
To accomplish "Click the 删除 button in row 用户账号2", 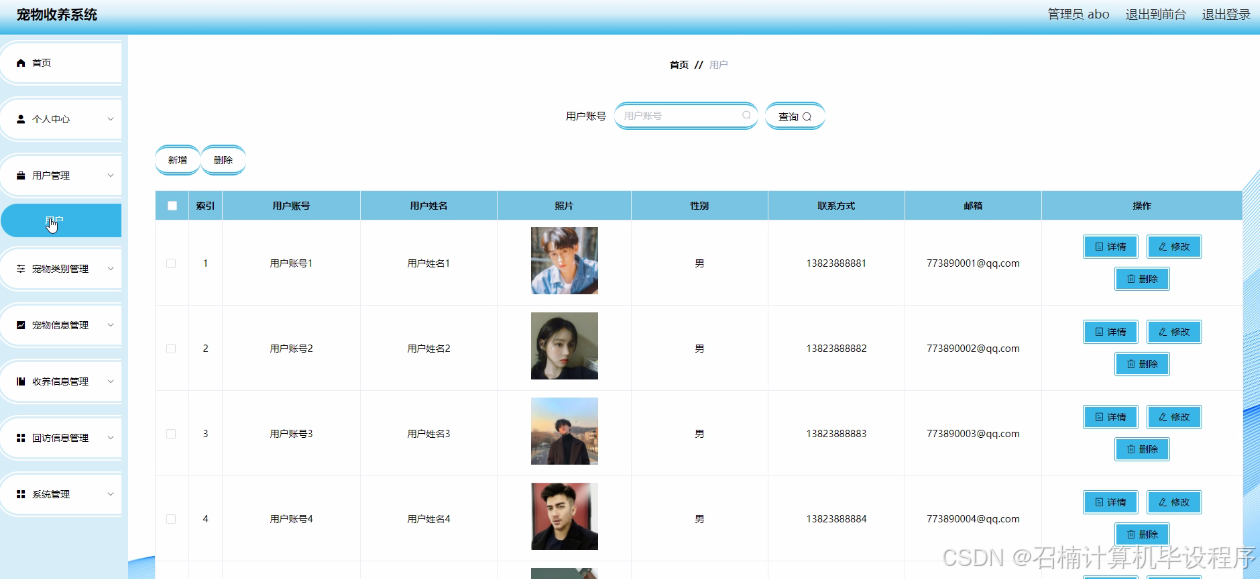I will point(1142,364).
